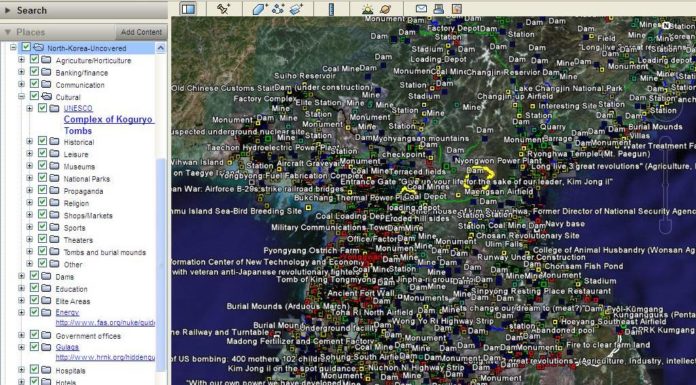Expand the Tombs and burial mounds folder
This screenshot has width=696, height=385.
[x=29, y=252]
